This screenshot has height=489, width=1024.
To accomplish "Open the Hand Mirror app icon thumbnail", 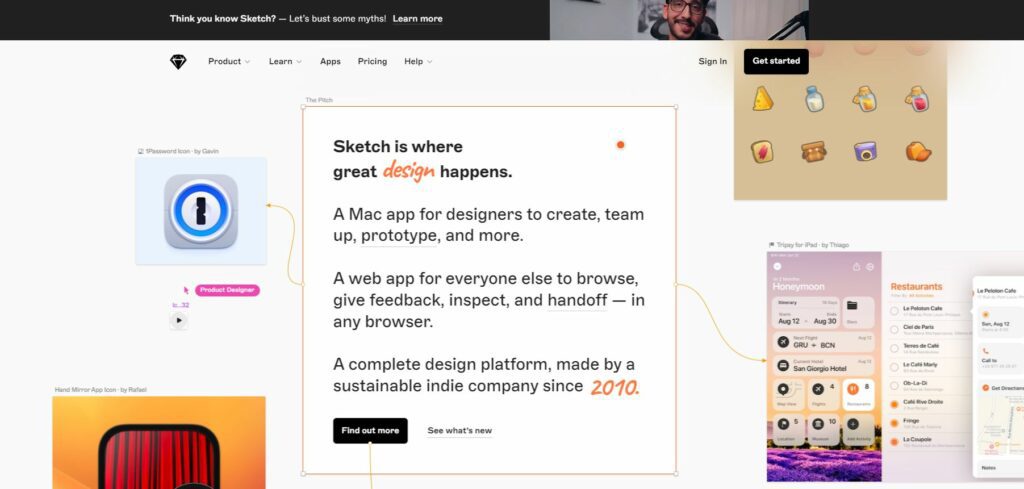I will (x=159, y=443).
